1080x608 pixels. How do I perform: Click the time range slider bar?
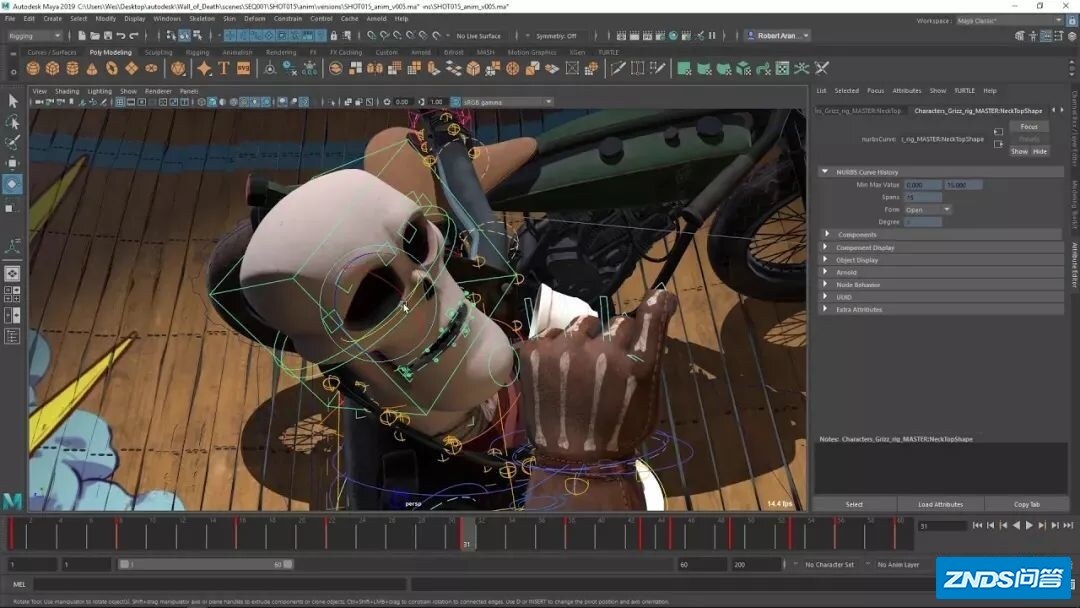tap(205, 565)
